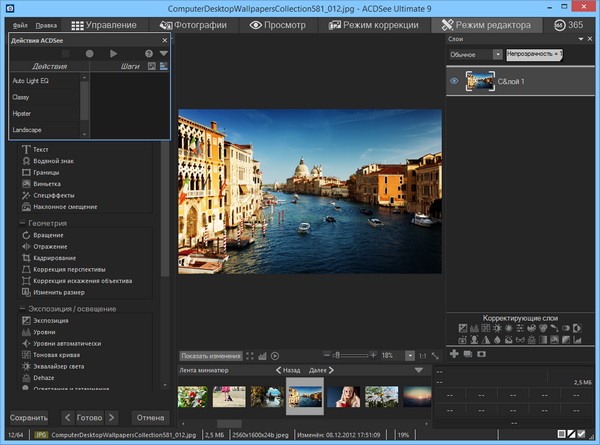Click the Сохранить button
The height and width of the screenshot is (445, 600).
pos(28,417)
